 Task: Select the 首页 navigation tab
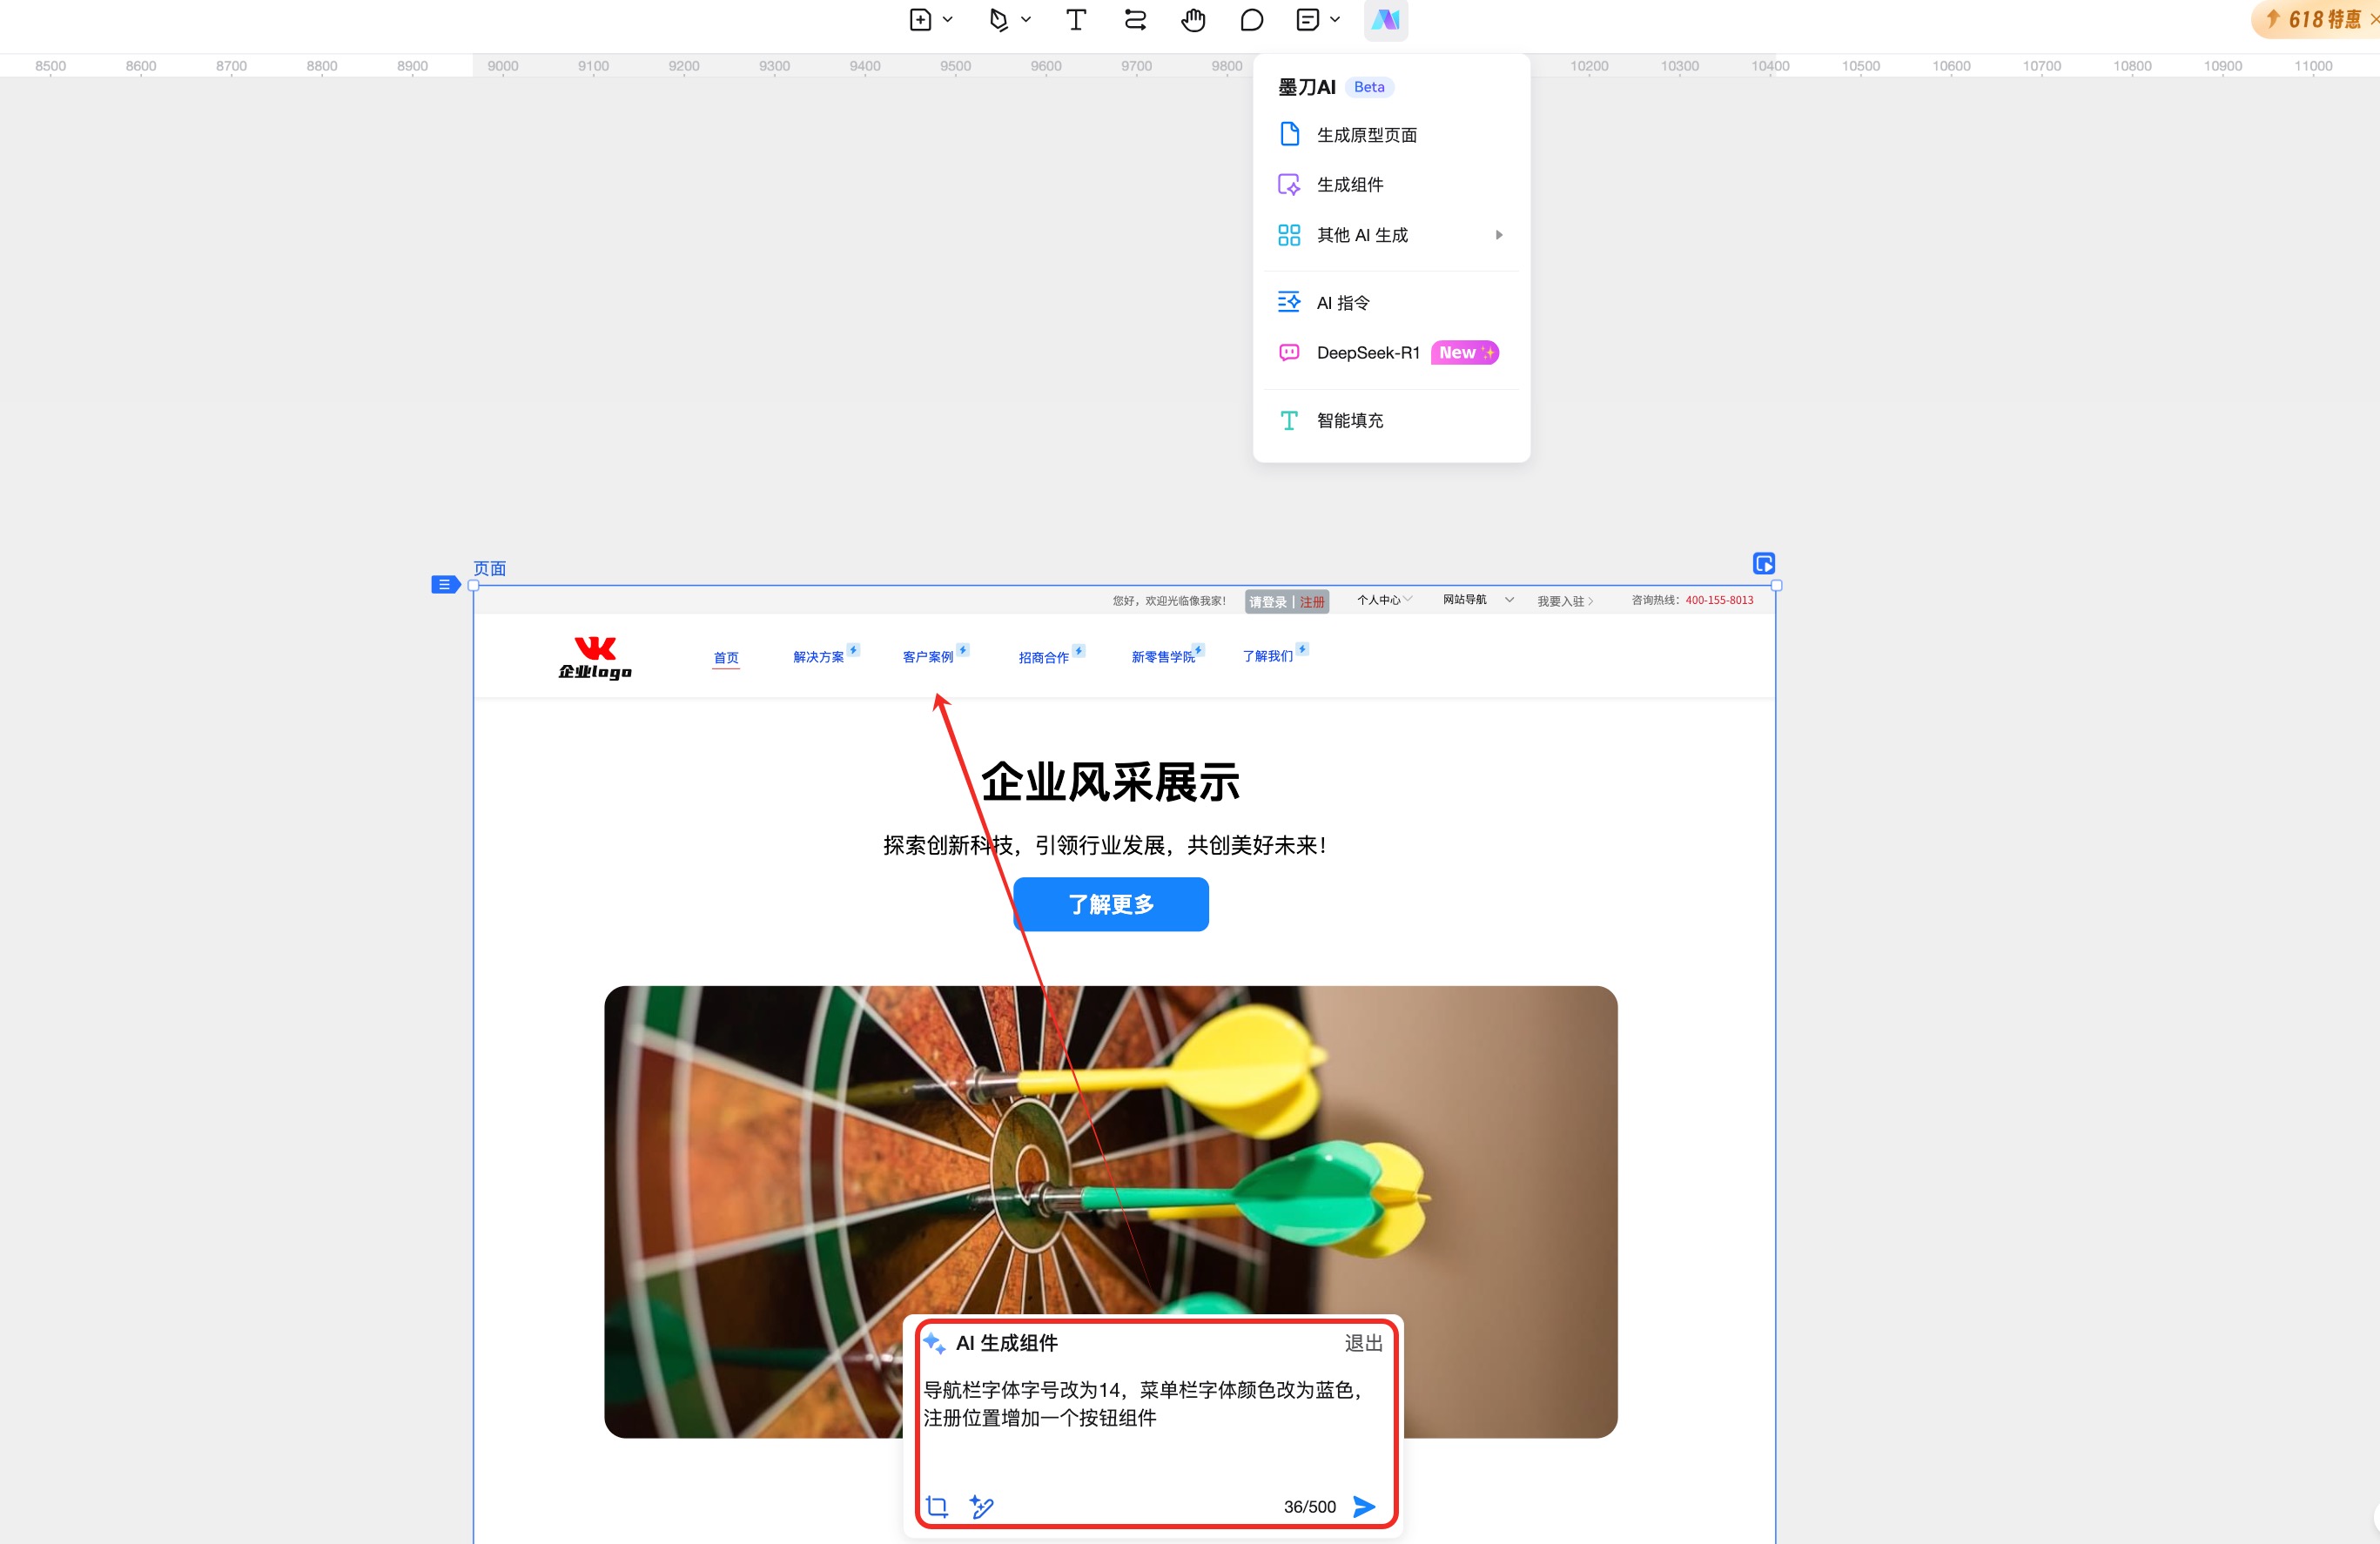tap(726, 658)
